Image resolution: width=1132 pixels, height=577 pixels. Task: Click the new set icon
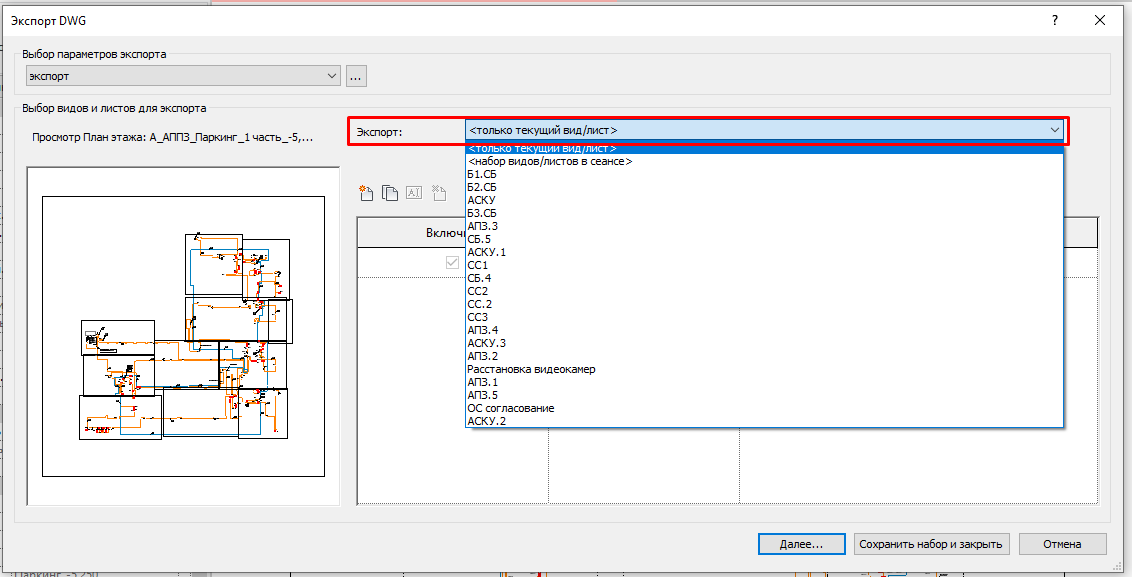click(367, 193)
